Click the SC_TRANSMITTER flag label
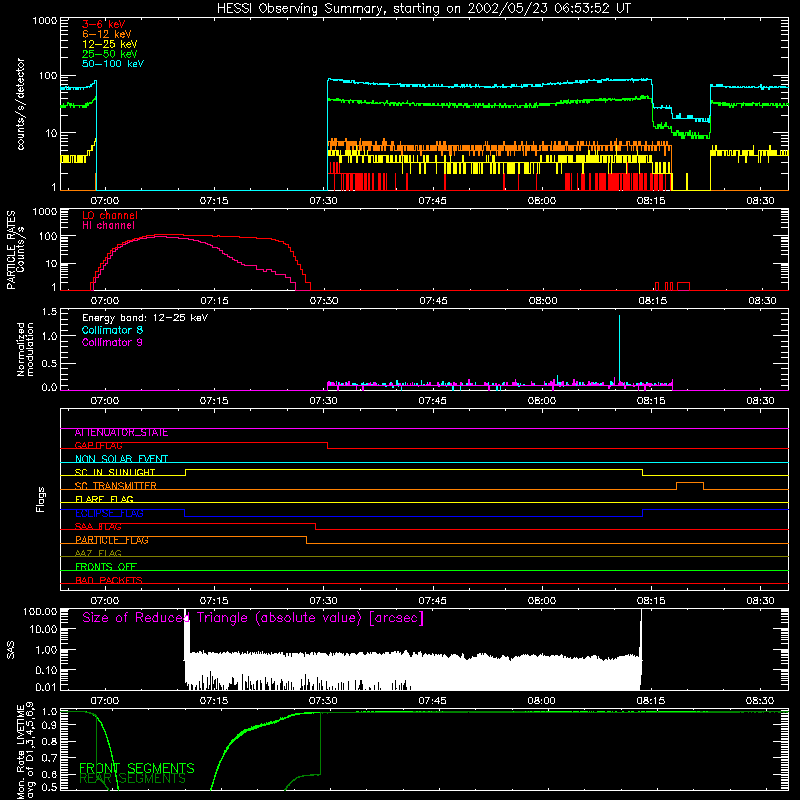 click(x=115, y=486)
